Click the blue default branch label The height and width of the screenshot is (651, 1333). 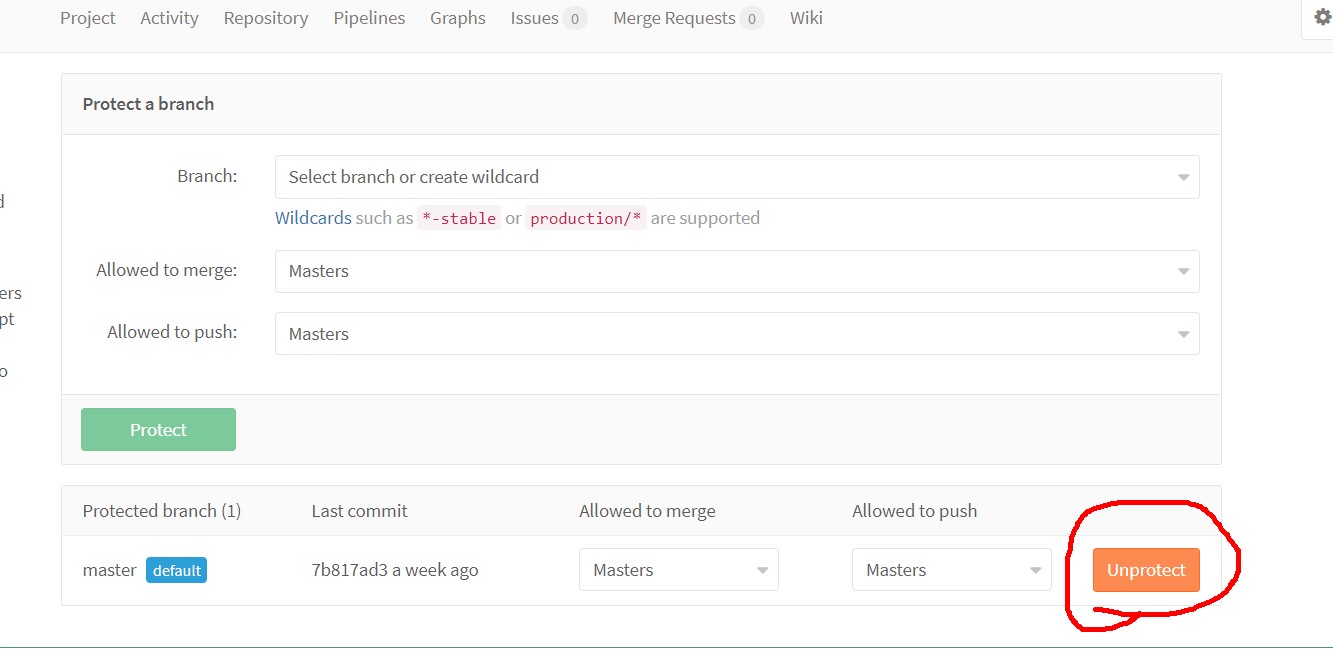176,570
